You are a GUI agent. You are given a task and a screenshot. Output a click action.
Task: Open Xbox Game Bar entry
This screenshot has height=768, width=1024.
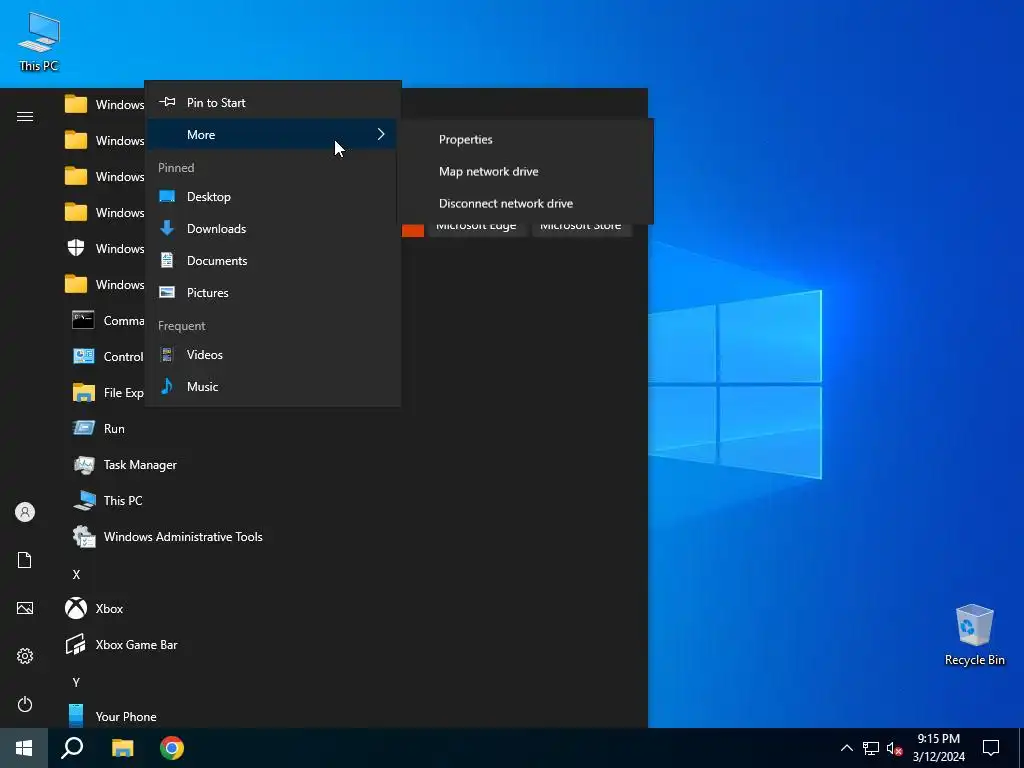(121, 645)
